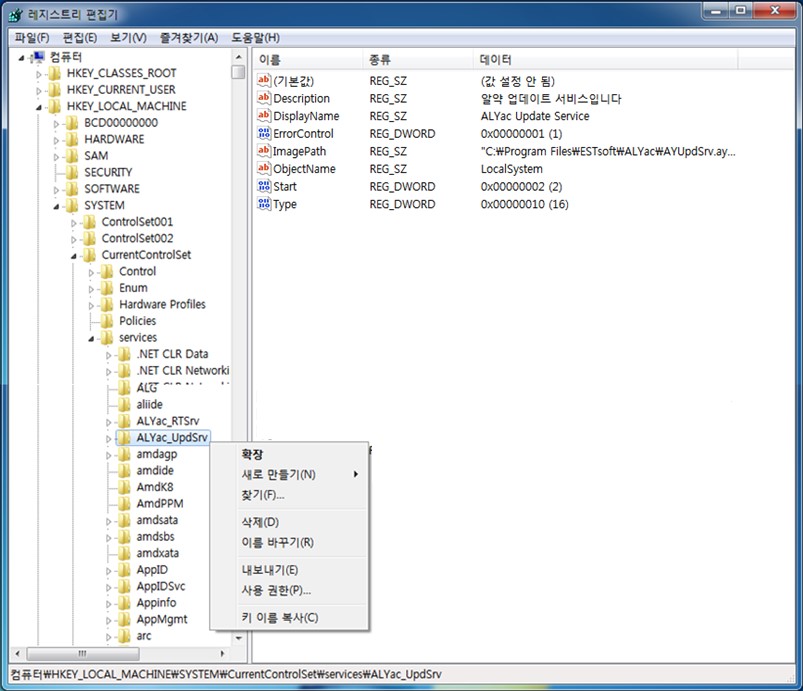Click the Start DWORD value icon

(265, 187)
